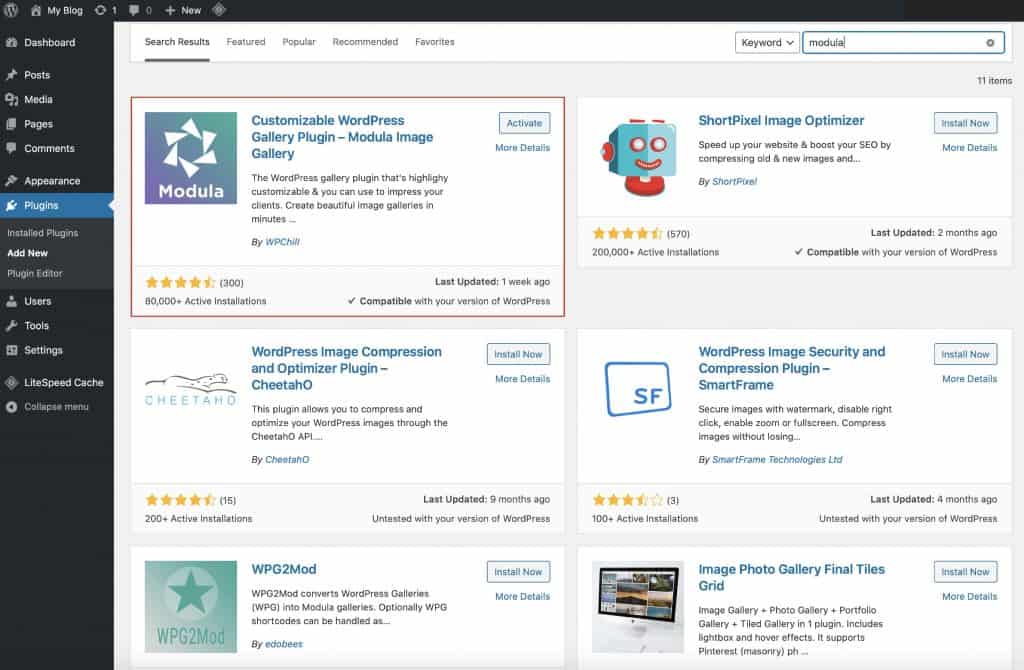
Task: Click the Final Tiles Grid thumbnail
Action: [637, 607]
